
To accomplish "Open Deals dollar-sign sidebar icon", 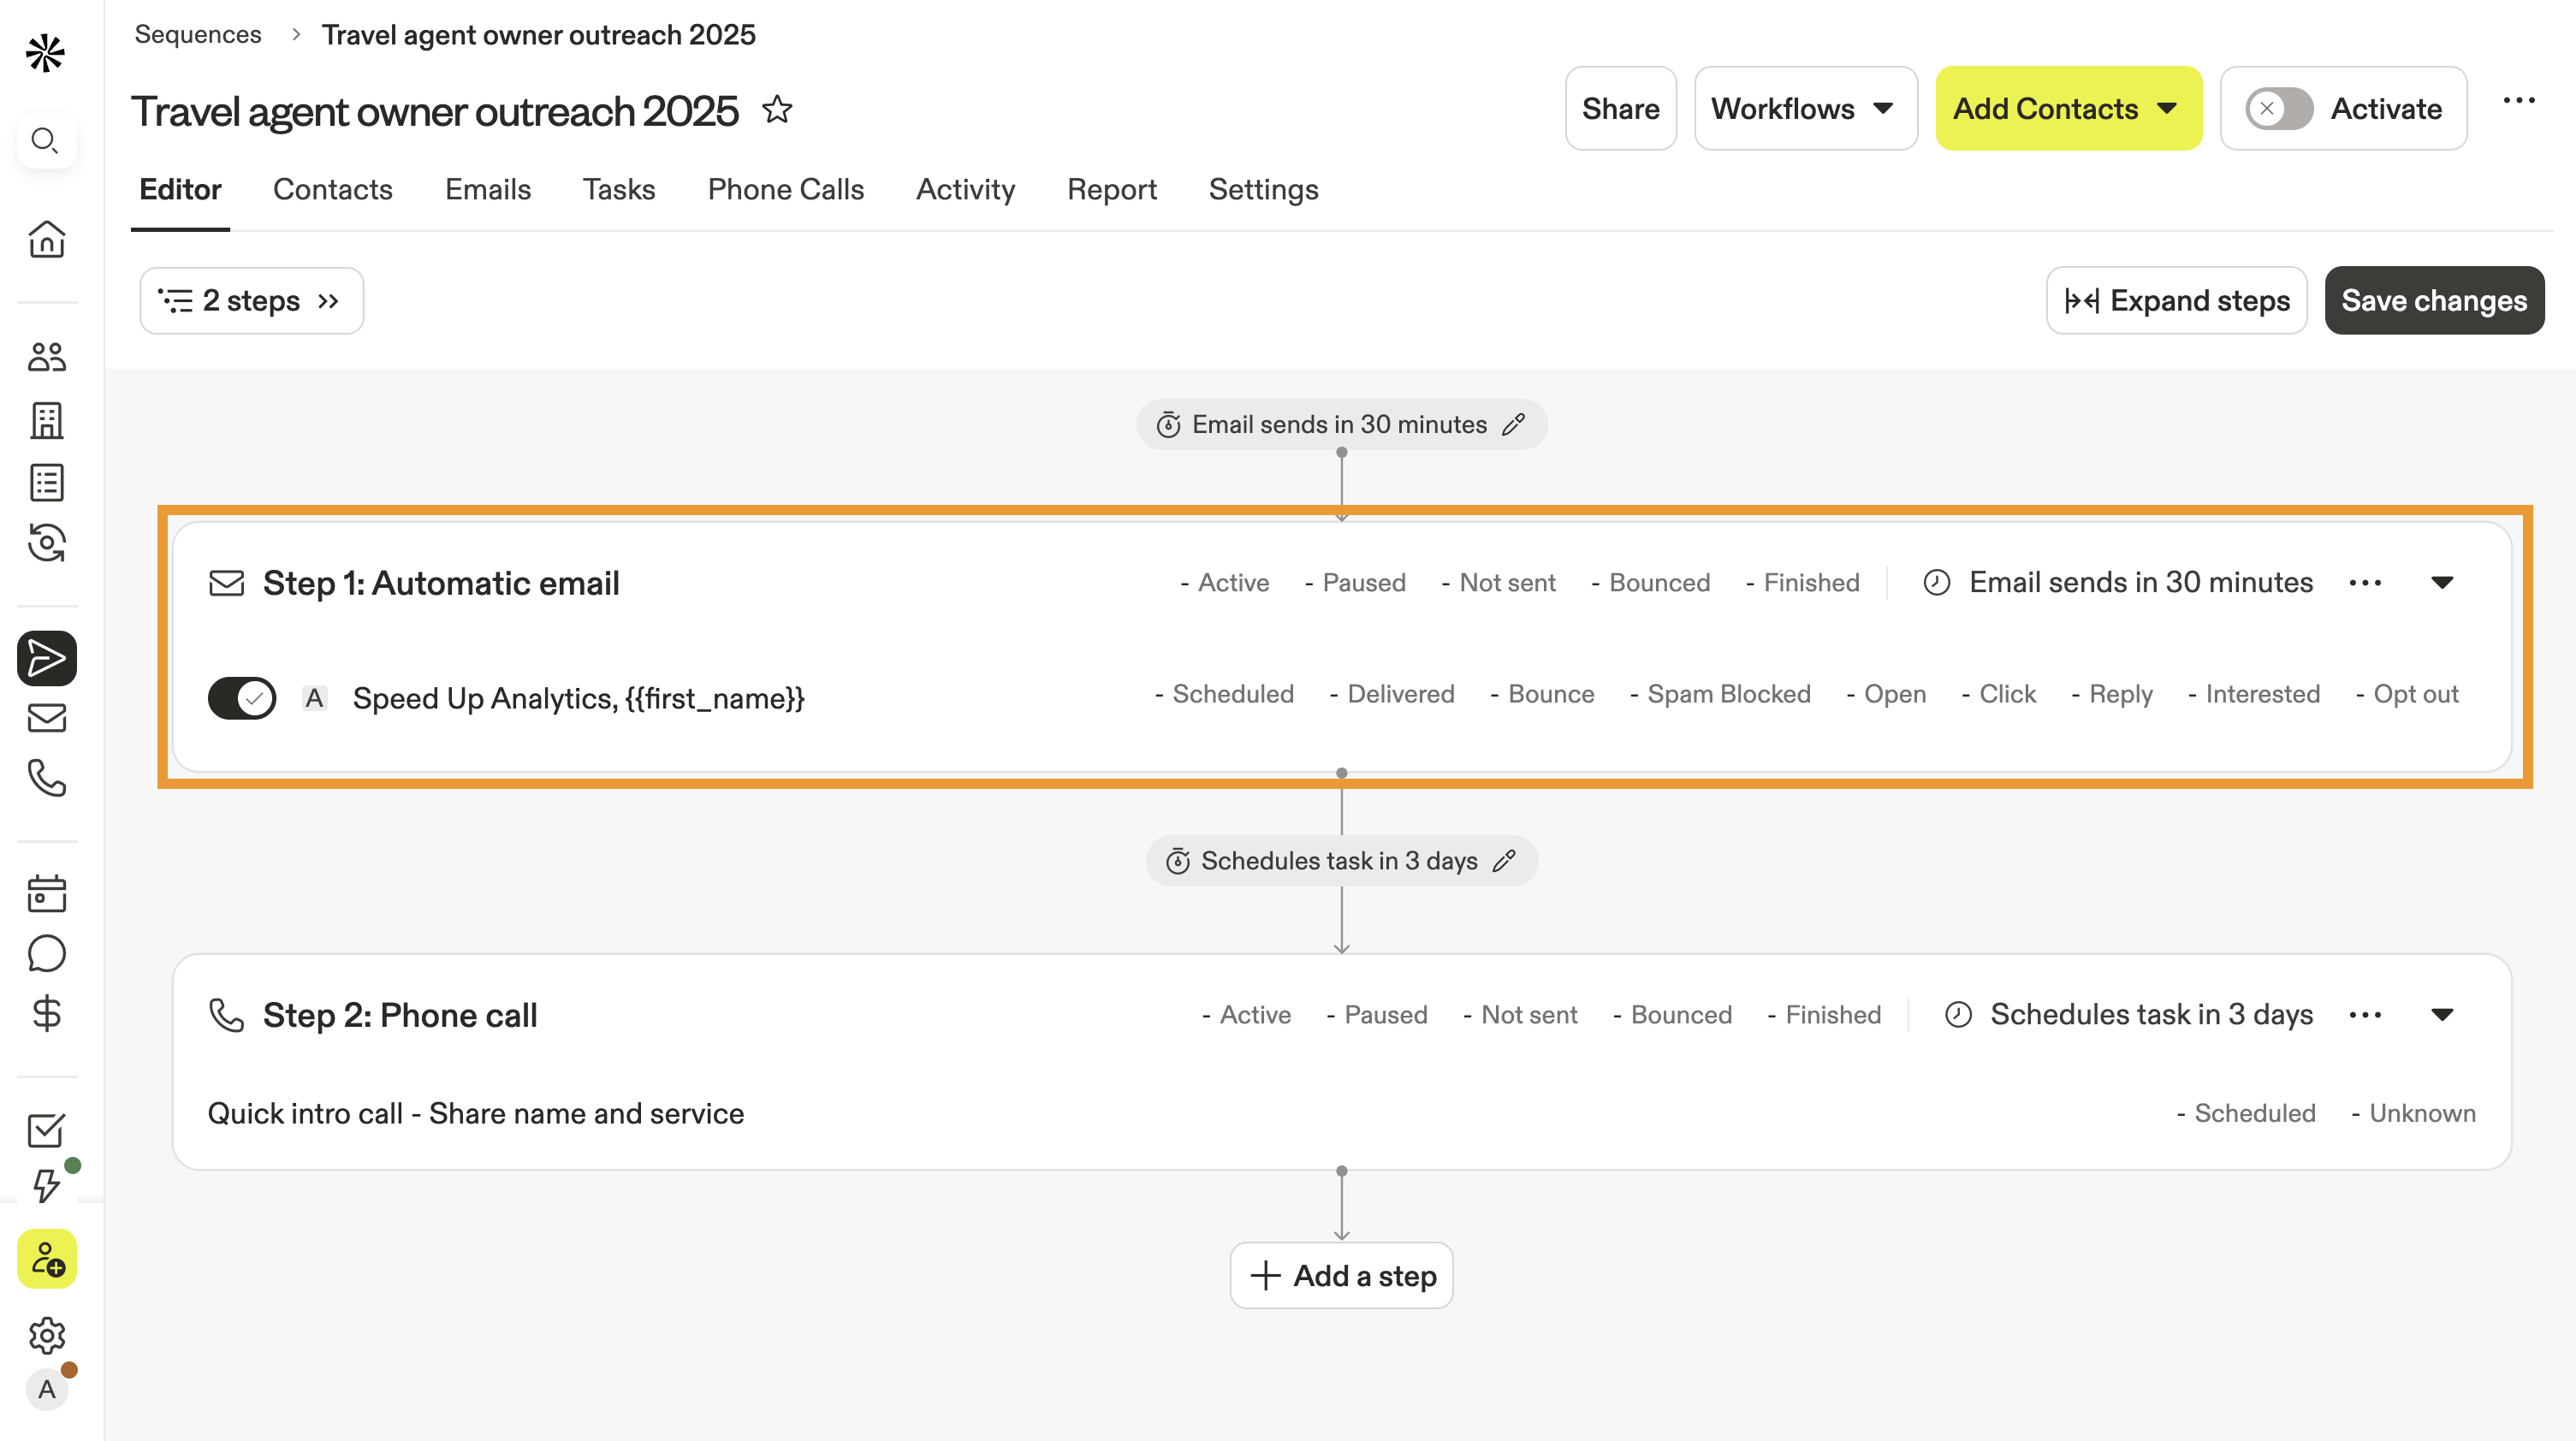I will point(47,1014).
